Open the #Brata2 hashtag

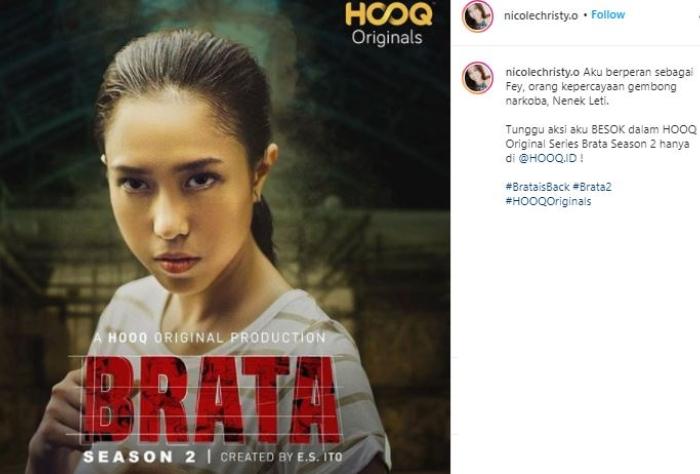[x=592, y=187]
